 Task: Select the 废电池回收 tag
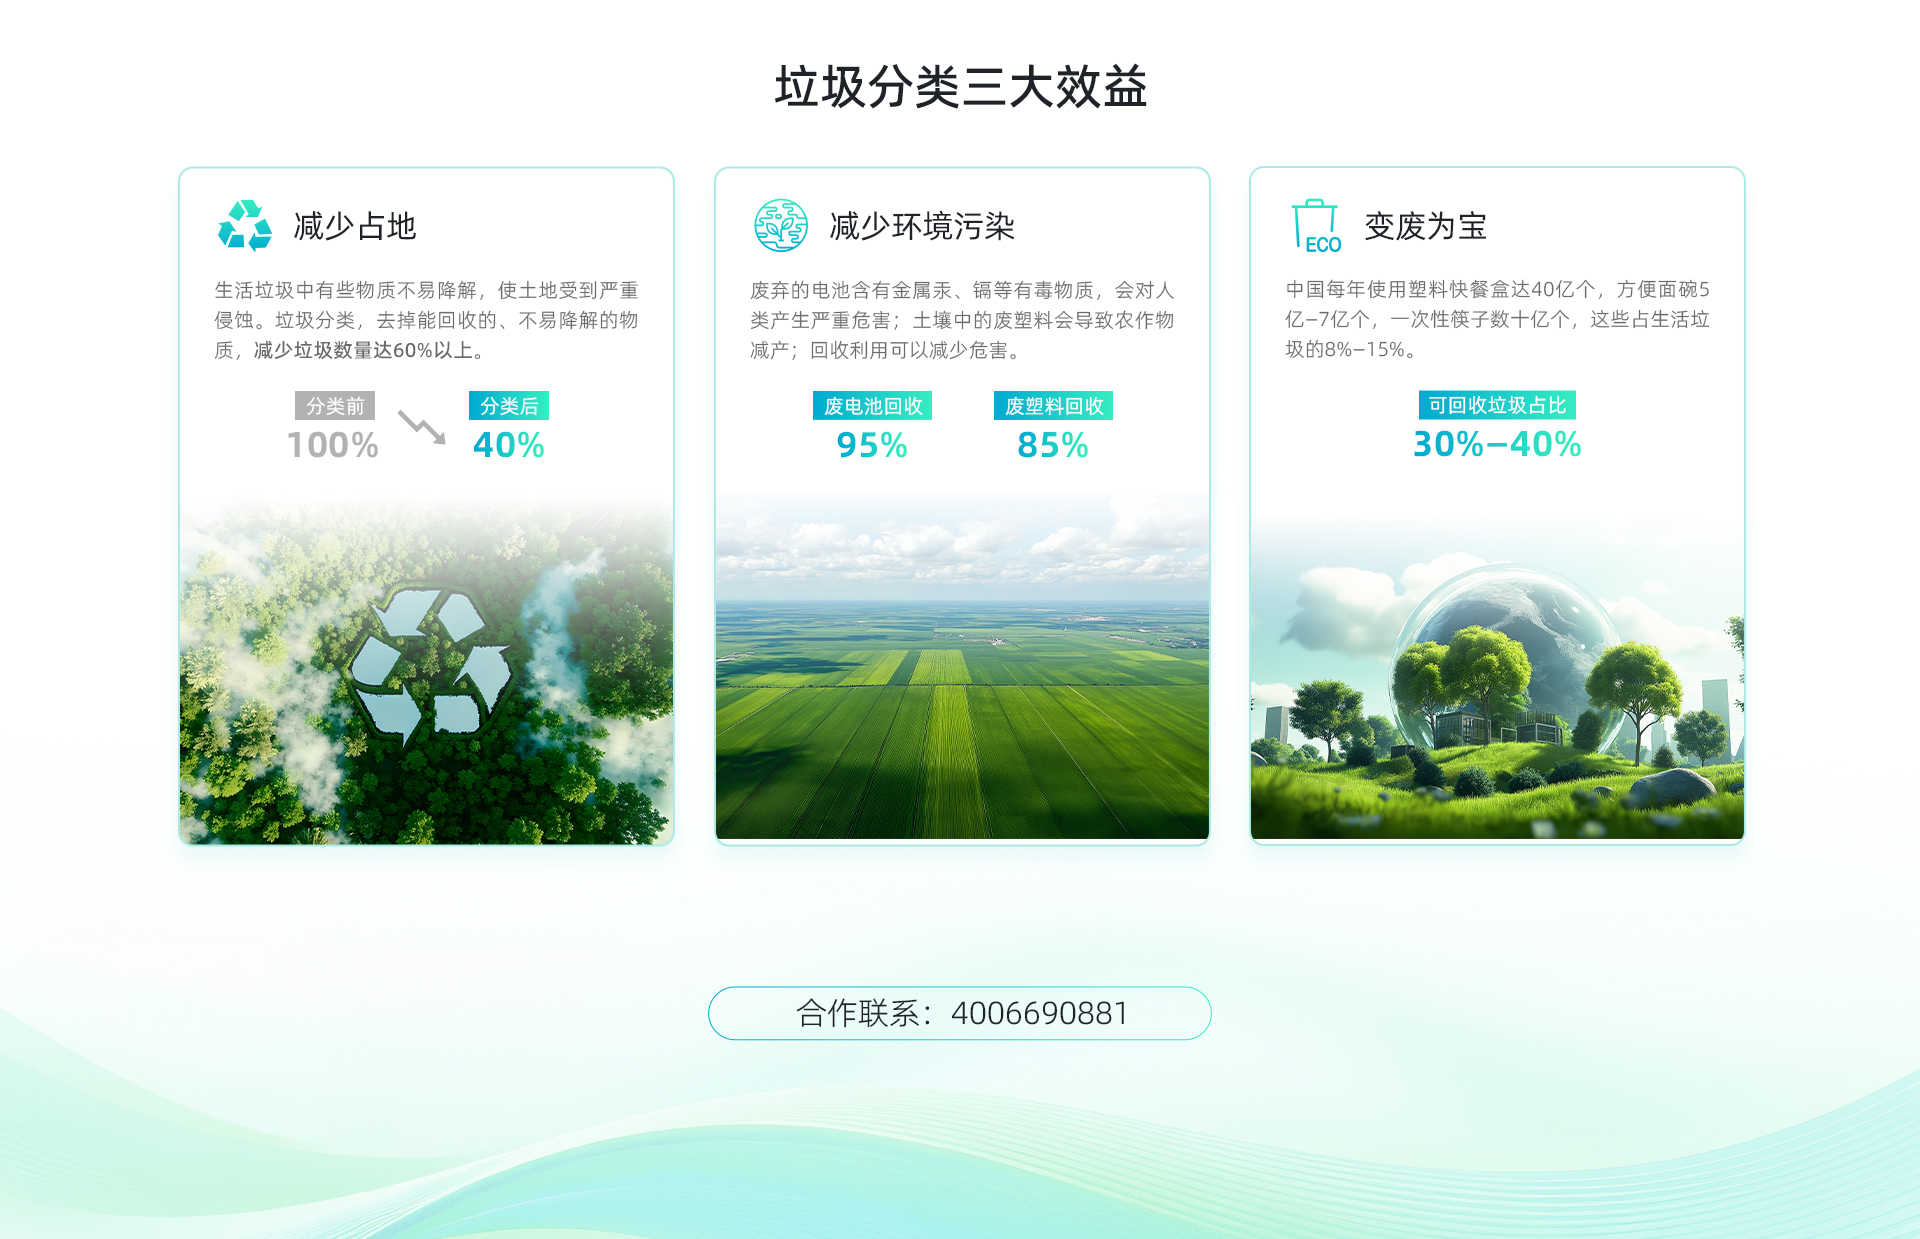click(872, 406)
